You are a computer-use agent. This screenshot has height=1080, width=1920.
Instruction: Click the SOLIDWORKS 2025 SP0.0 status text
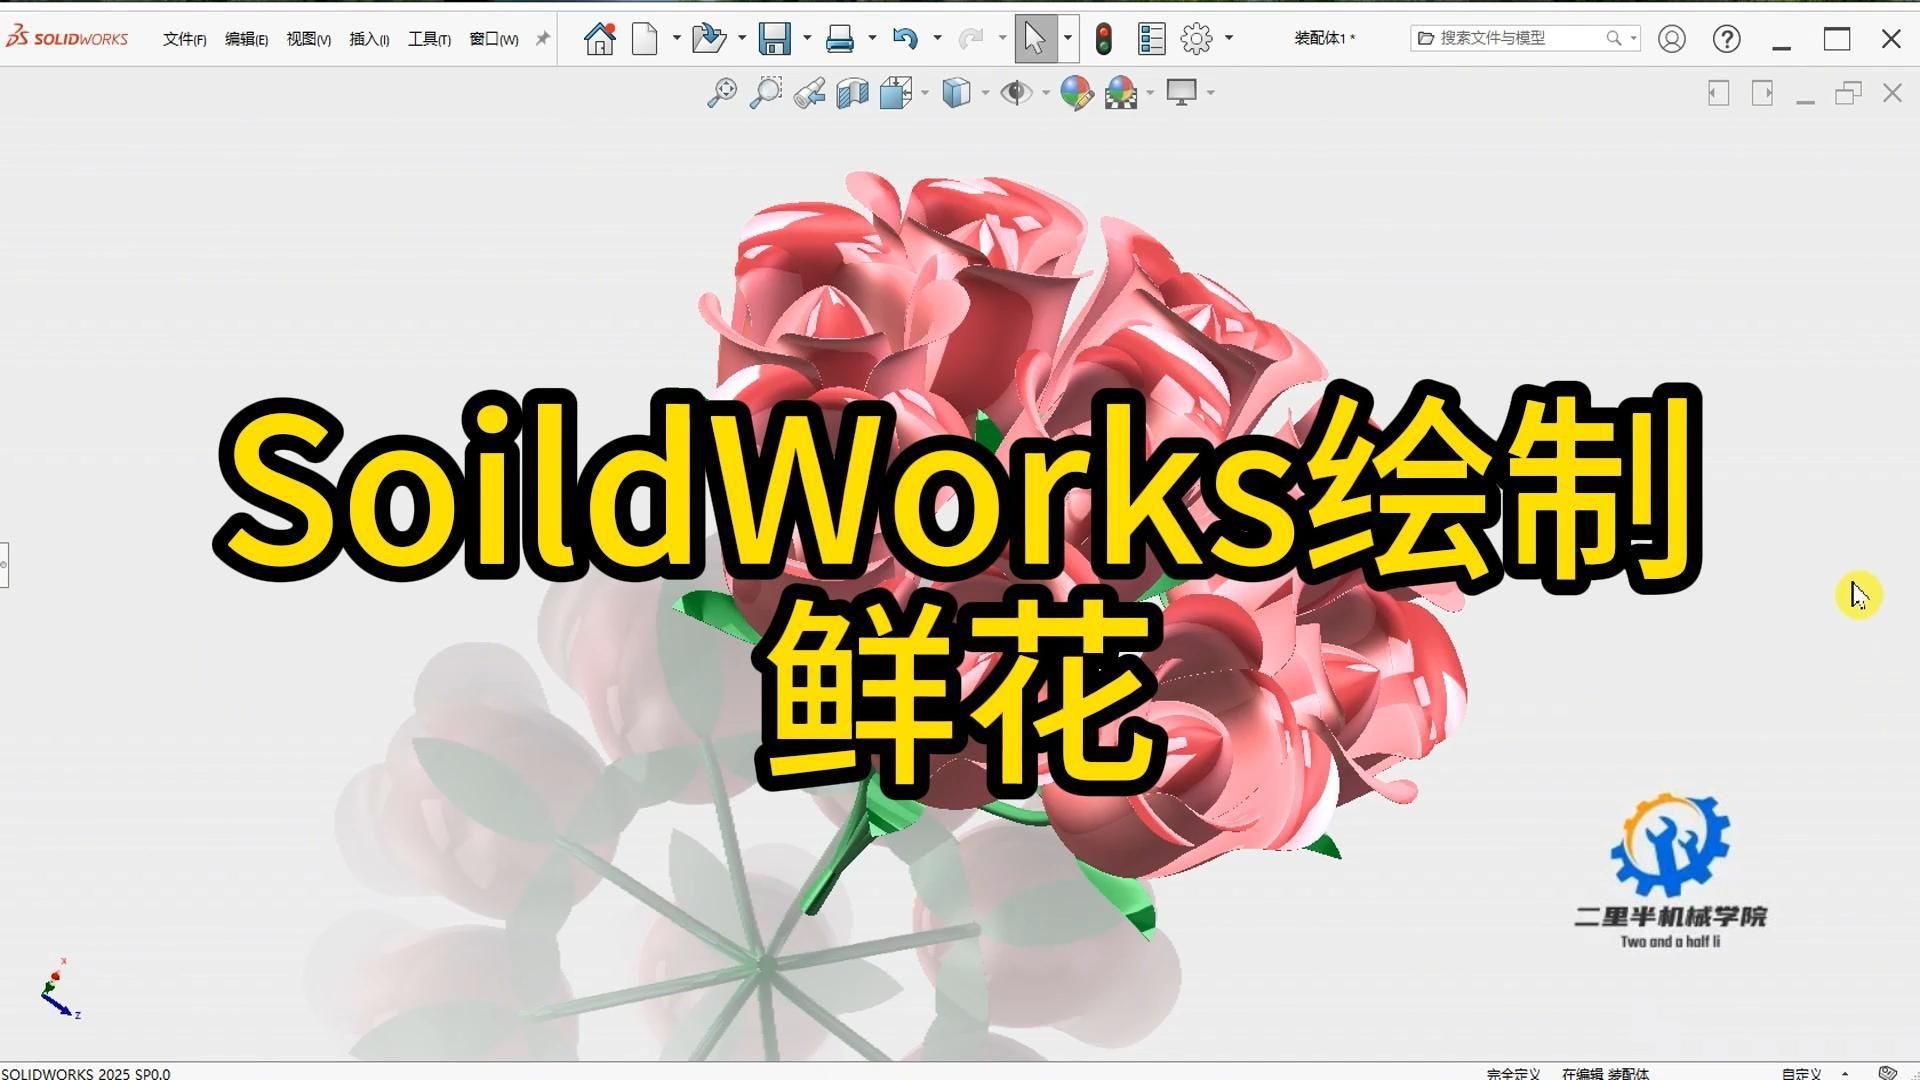pyautogui.click(x=86, y=1073)
